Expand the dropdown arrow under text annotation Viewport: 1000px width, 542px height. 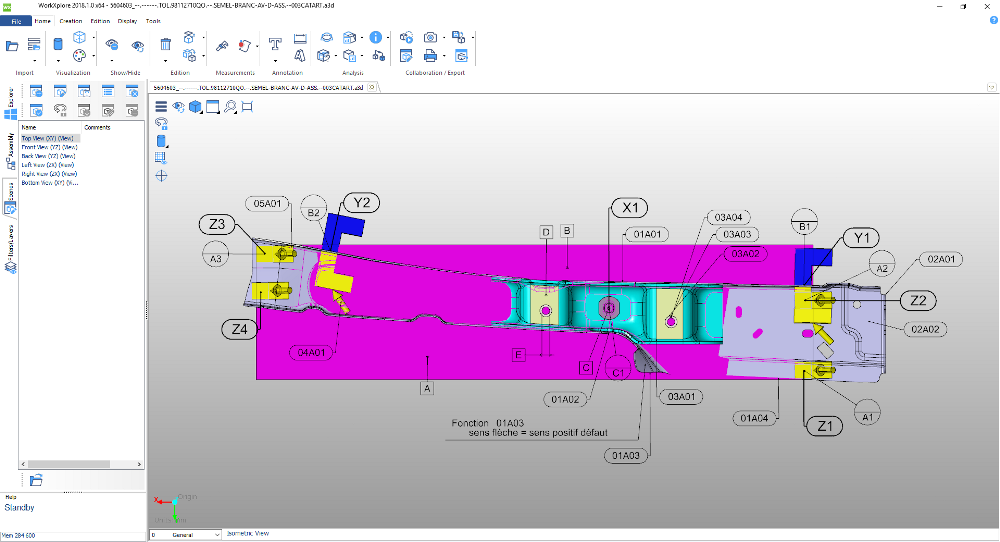275,62
